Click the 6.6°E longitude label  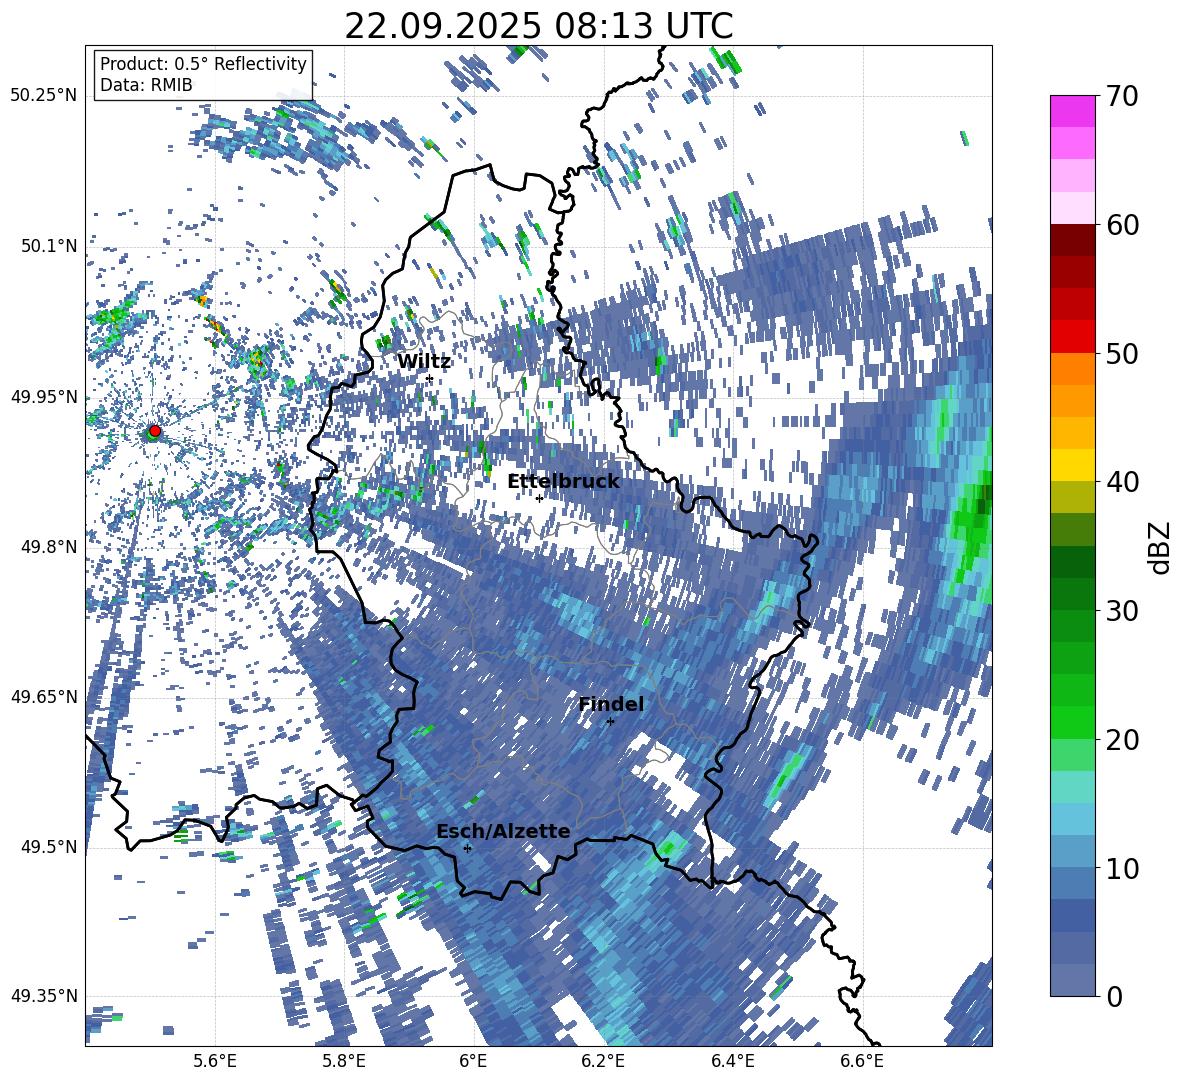[x=862, y=1061]
